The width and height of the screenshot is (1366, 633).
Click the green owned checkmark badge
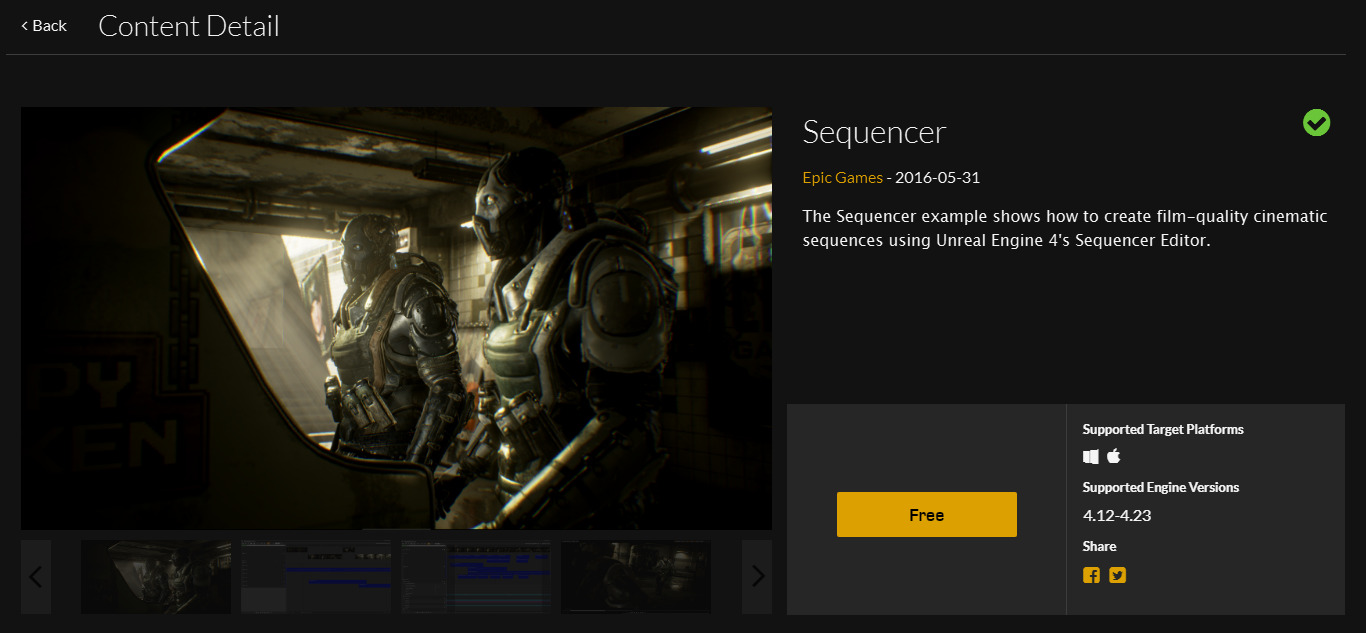pos(1316,122)
